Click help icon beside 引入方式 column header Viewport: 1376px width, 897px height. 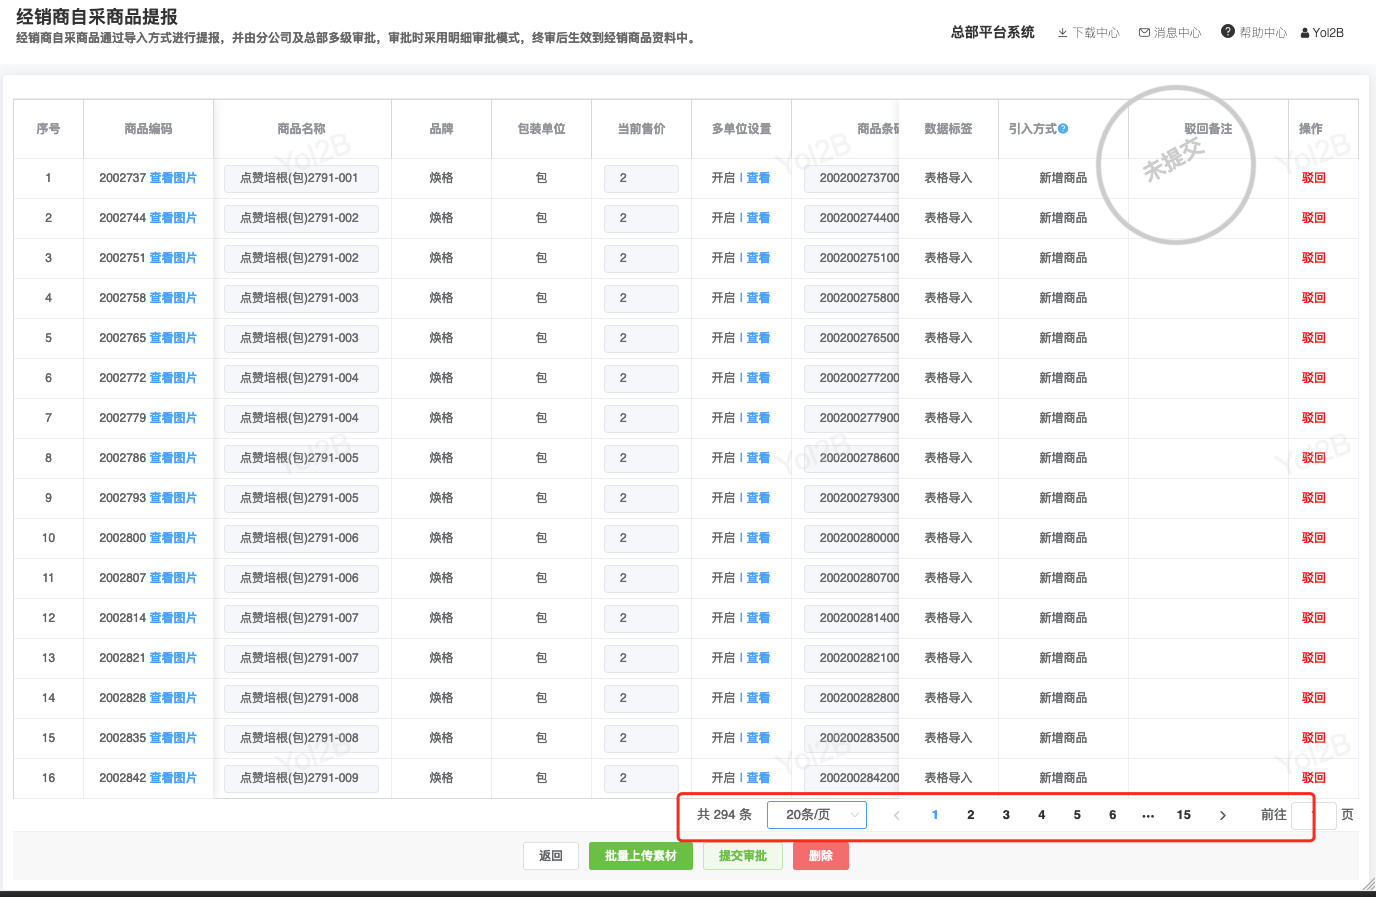click(1063, 129)
